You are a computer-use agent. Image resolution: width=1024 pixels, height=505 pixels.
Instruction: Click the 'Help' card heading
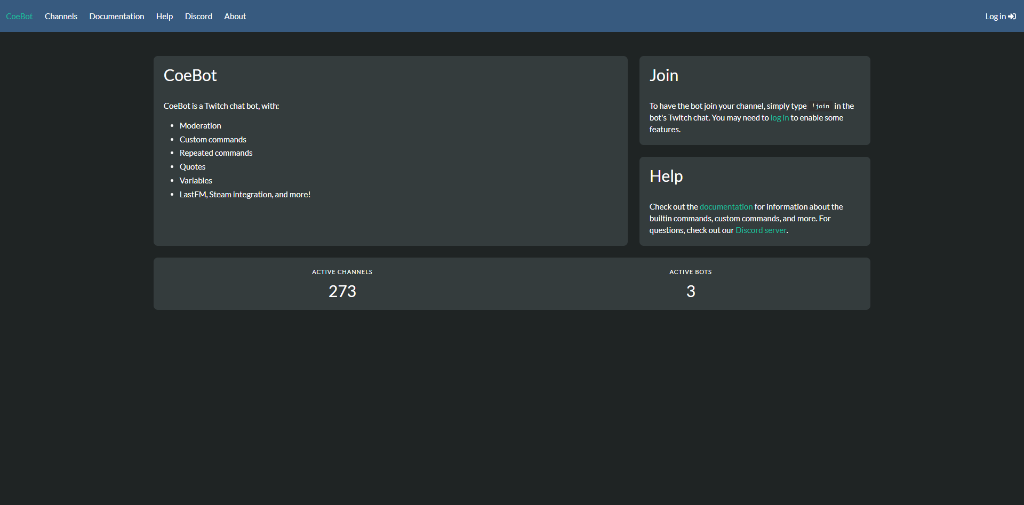click(666, 176)
